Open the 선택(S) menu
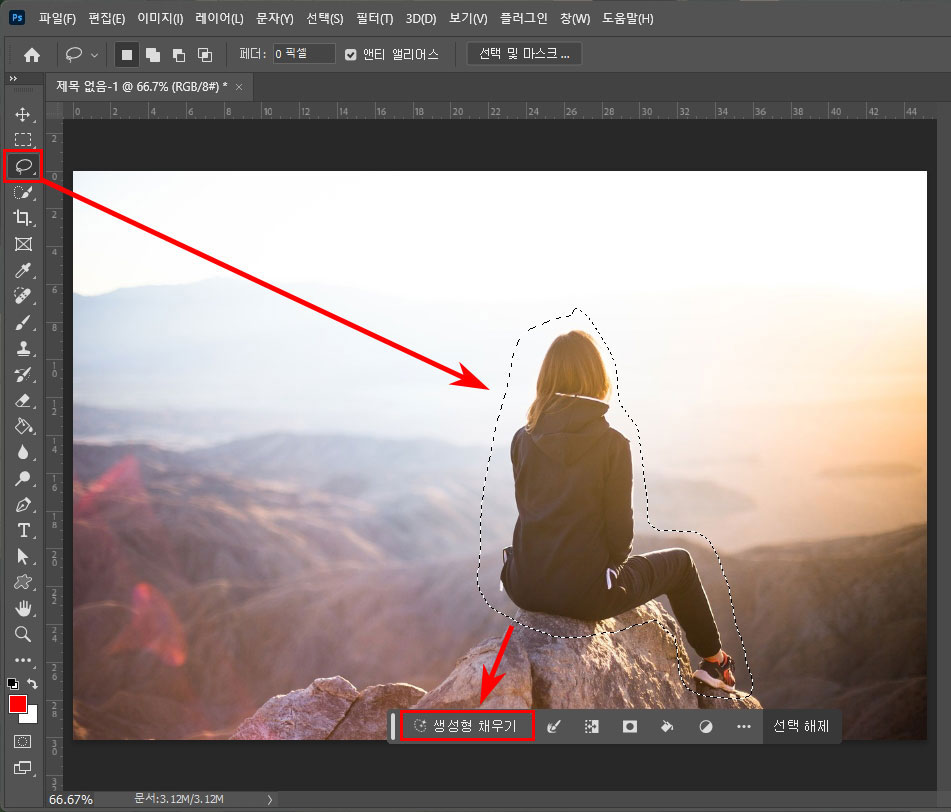 coord(324,19)
